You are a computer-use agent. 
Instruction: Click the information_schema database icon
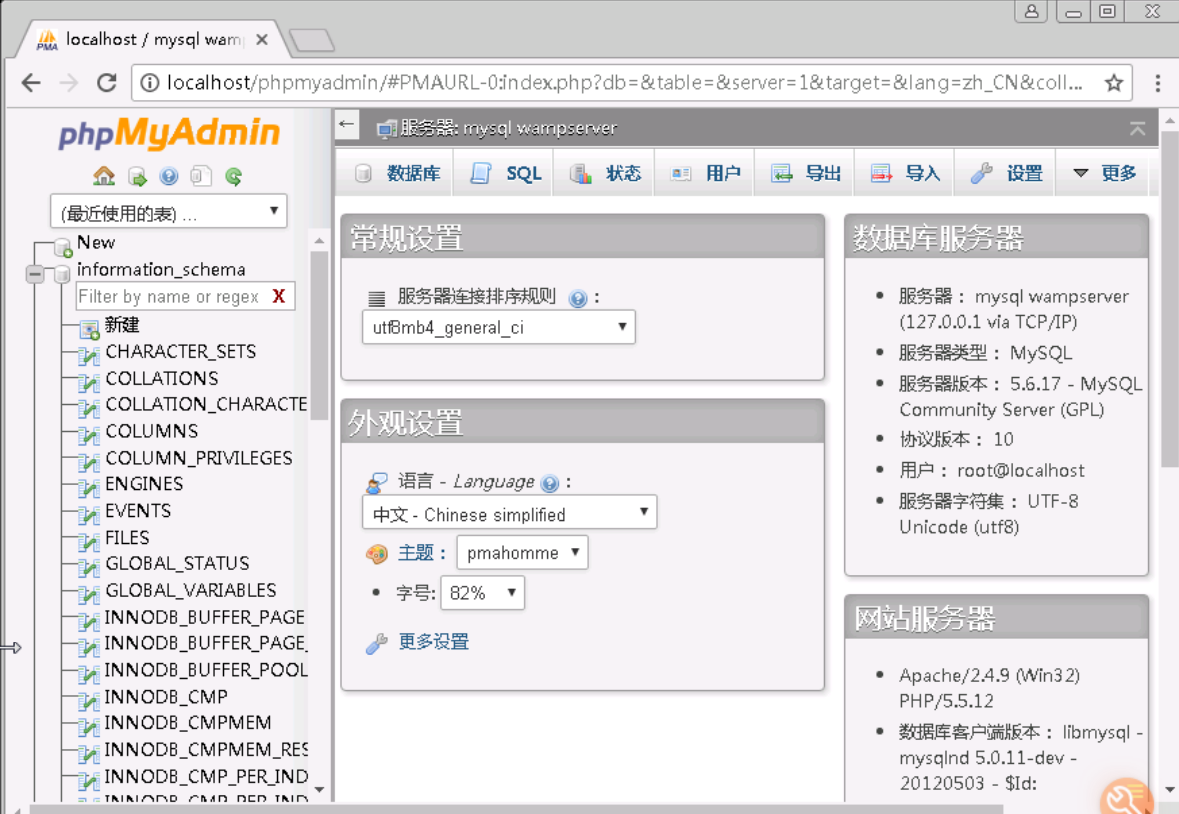[x=62, y=274]
